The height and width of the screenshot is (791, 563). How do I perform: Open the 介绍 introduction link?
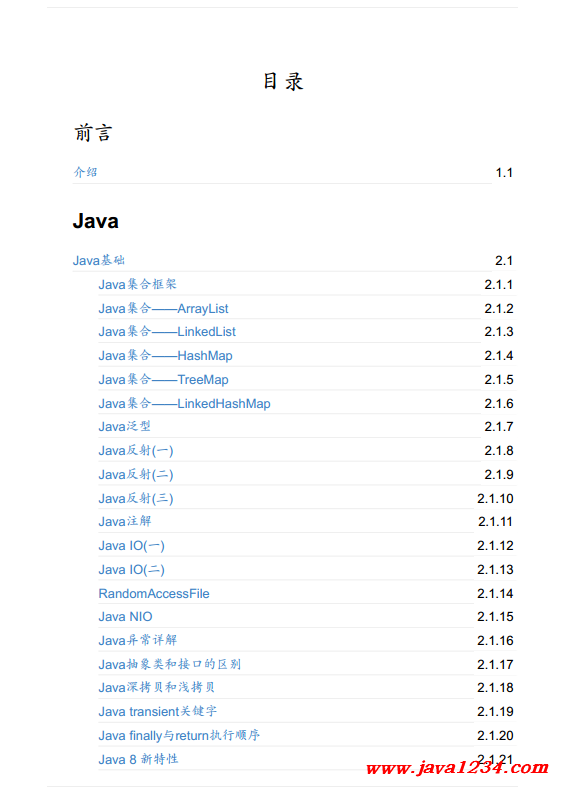point(85,172)
